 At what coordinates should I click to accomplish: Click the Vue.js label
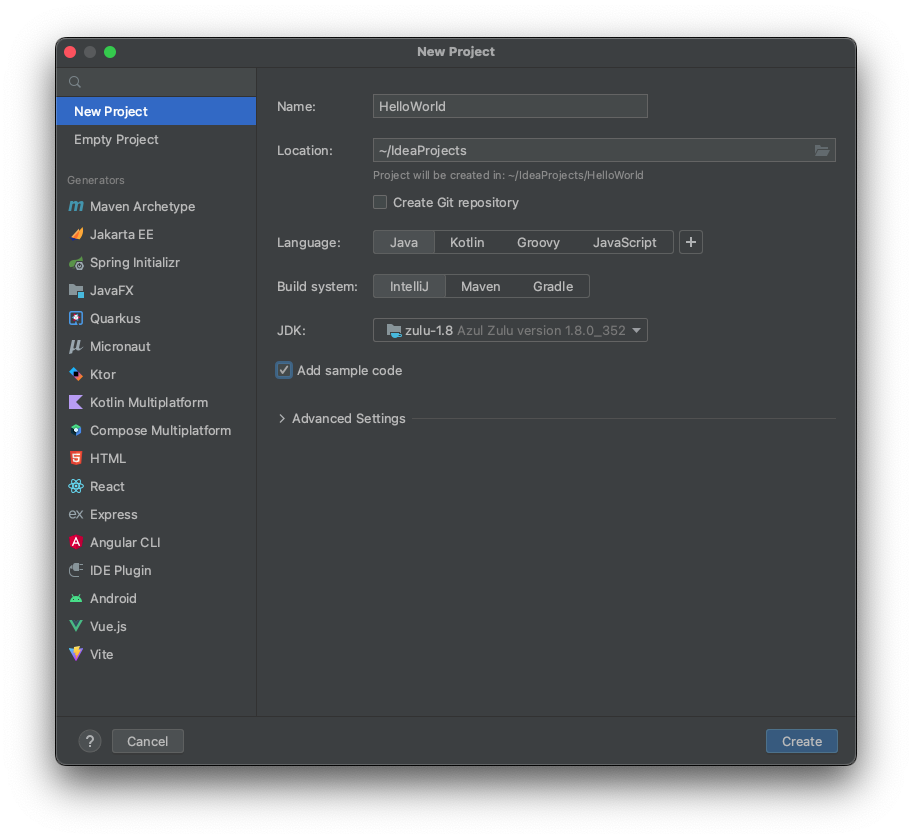point(108,627)
